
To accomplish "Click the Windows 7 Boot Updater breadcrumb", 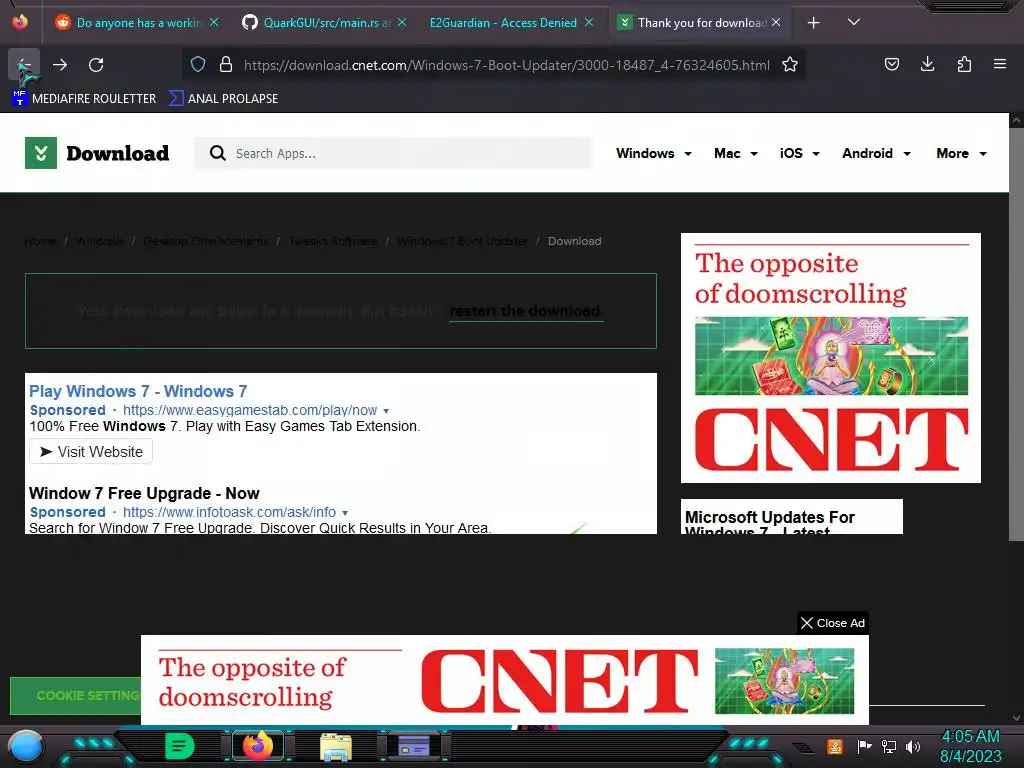I will pyautogui.click(x=462, y=241).
